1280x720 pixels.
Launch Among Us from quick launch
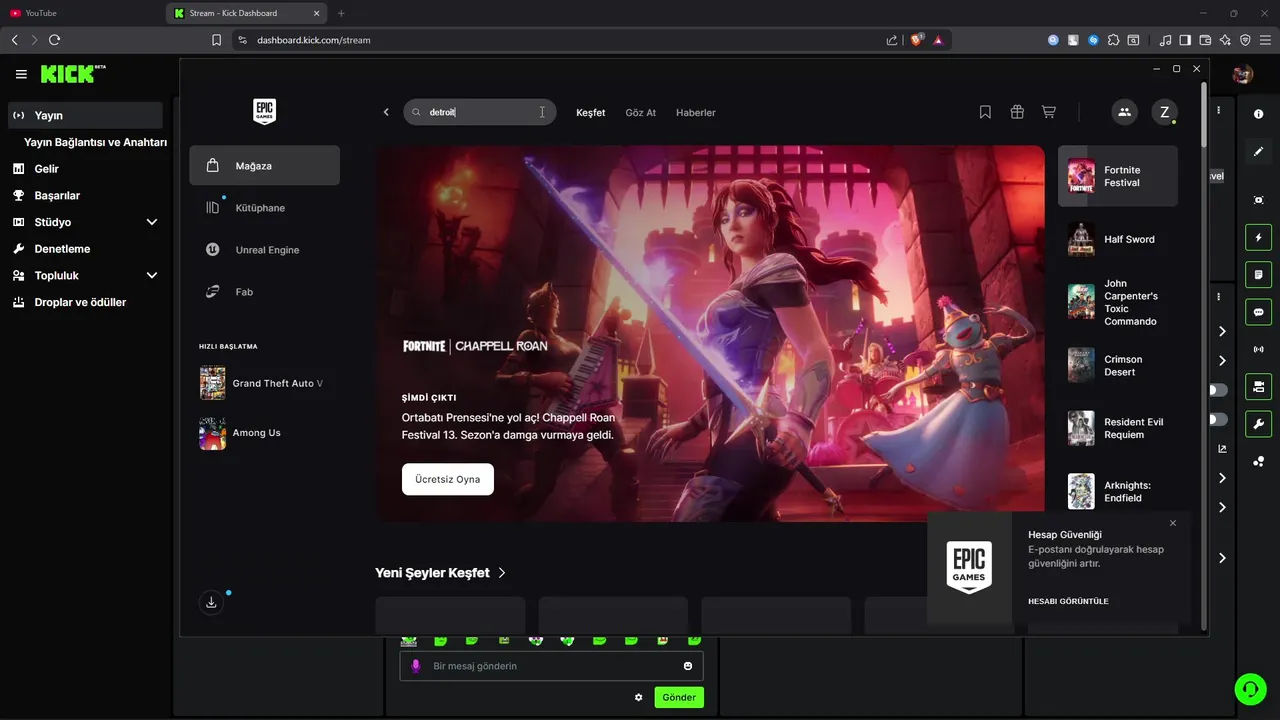264,433
